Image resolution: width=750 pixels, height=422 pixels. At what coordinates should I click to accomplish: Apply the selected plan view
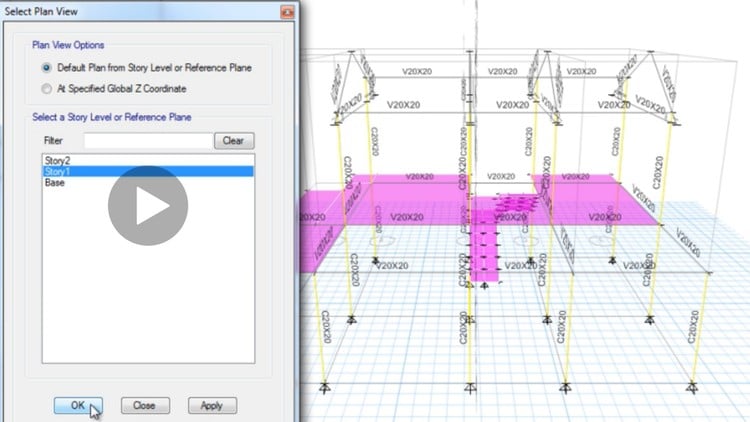tap(212, 406)
